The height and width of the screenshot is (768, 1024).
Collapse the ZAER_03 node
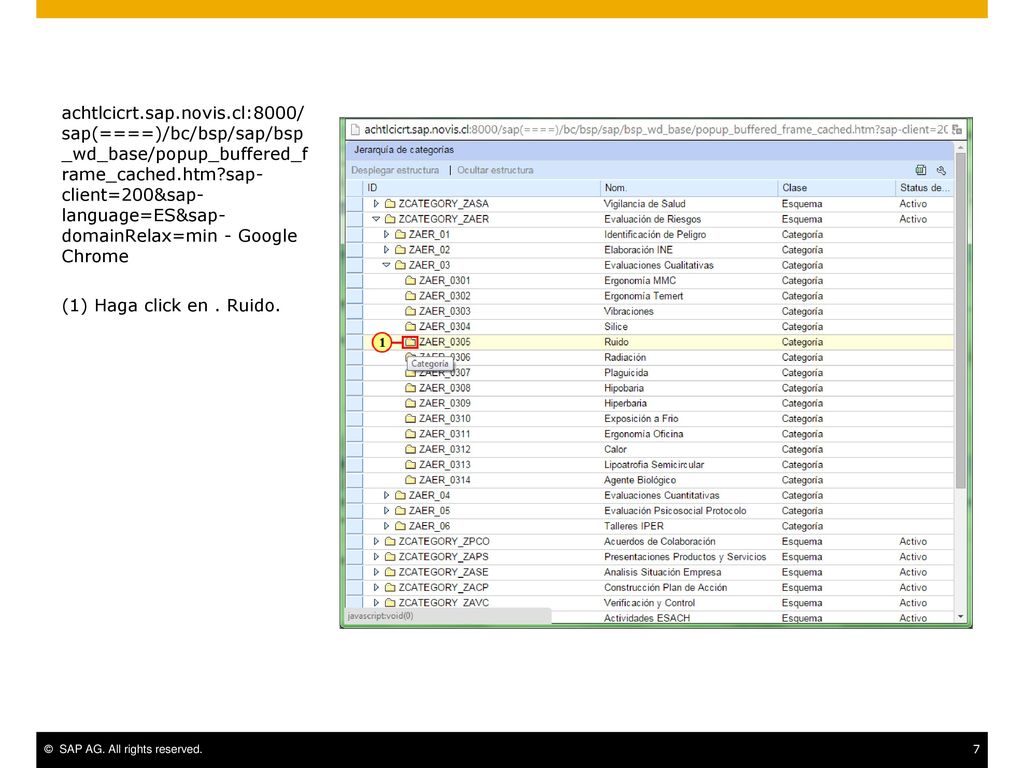pyautogui.click(x=387, y=265)
